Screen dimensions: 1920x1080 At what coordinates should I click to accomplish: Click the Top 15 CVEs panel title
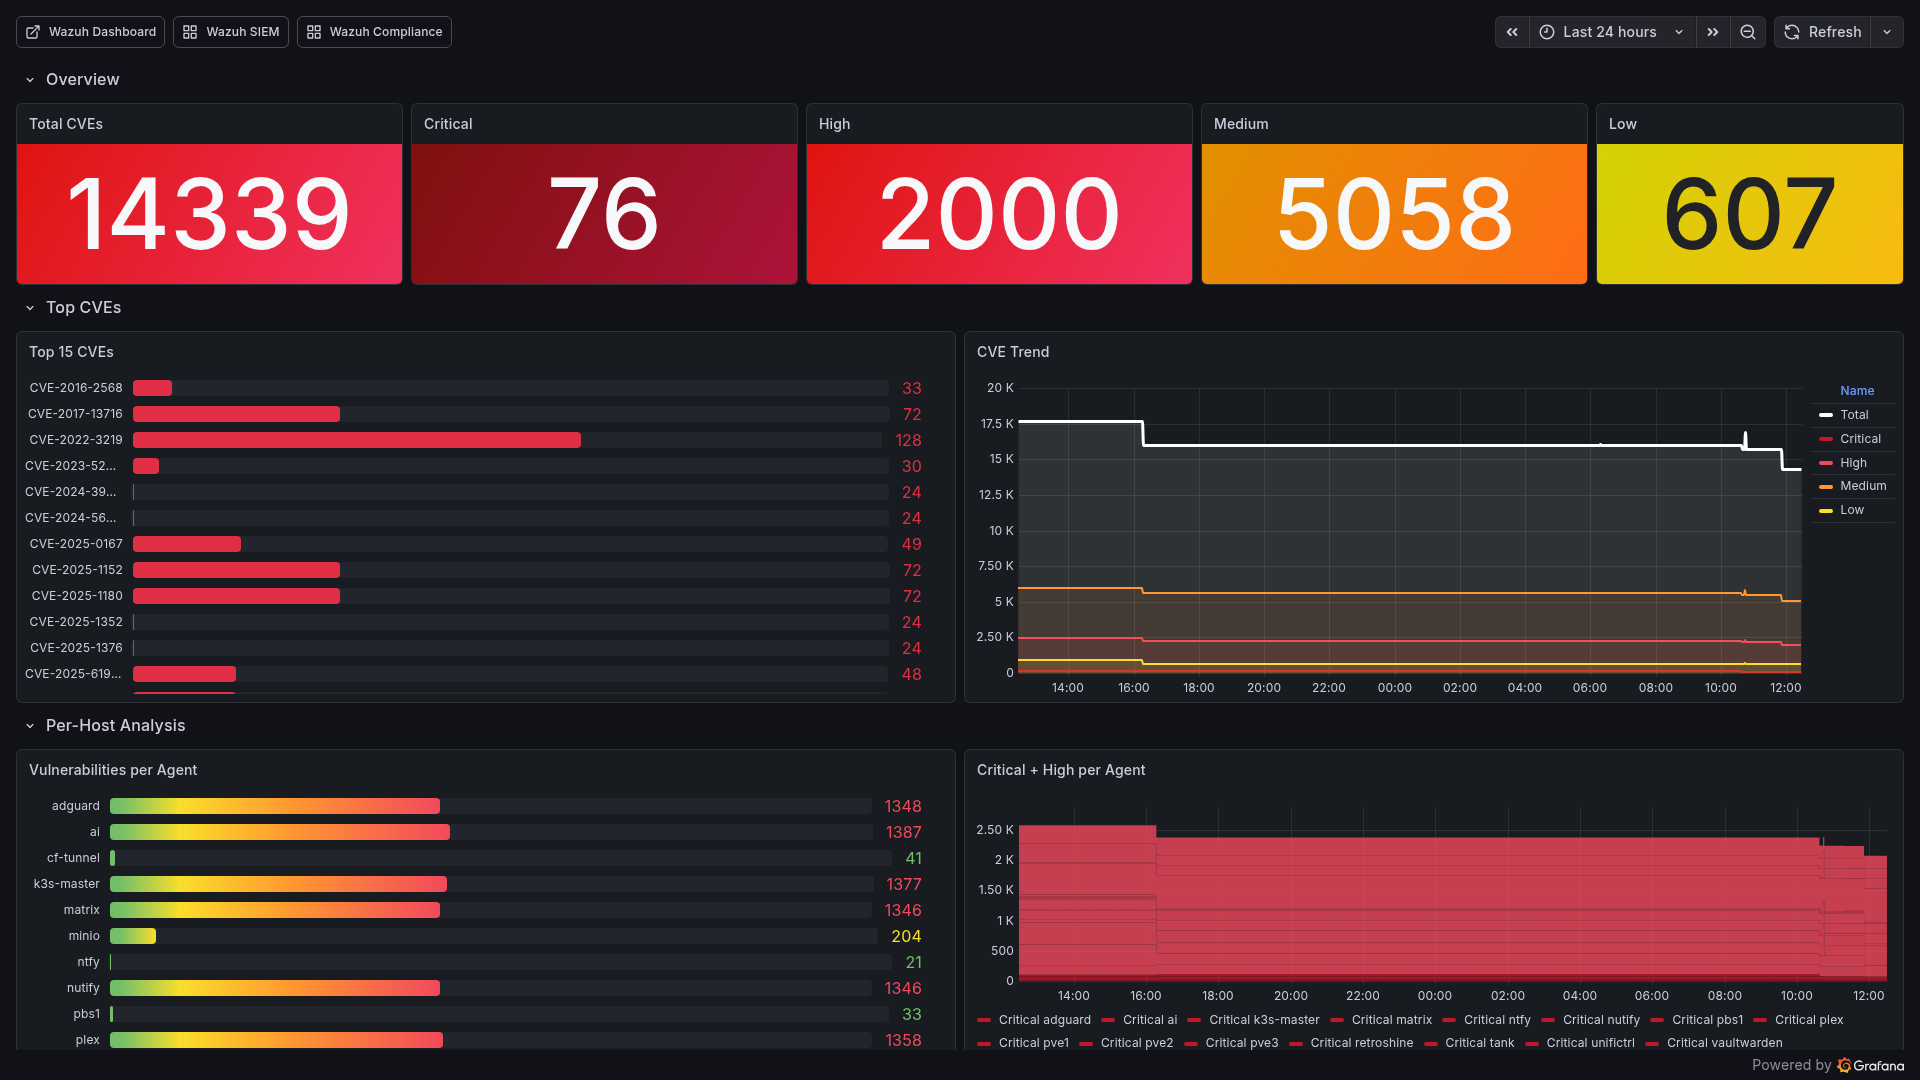(71, 352)
